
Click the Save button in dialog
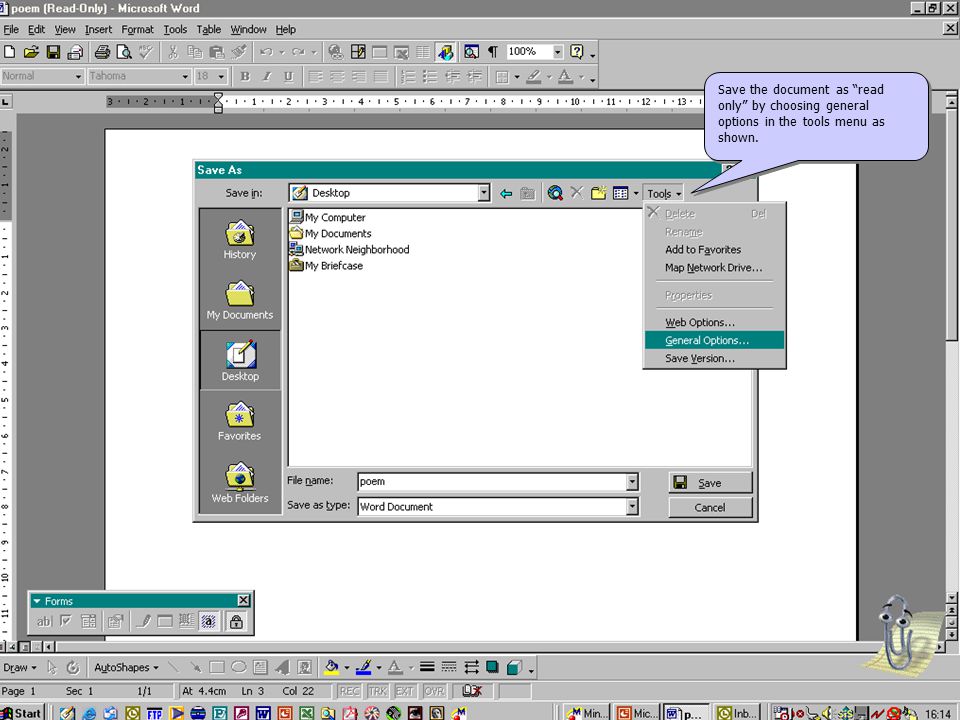(x=710, y=483)
